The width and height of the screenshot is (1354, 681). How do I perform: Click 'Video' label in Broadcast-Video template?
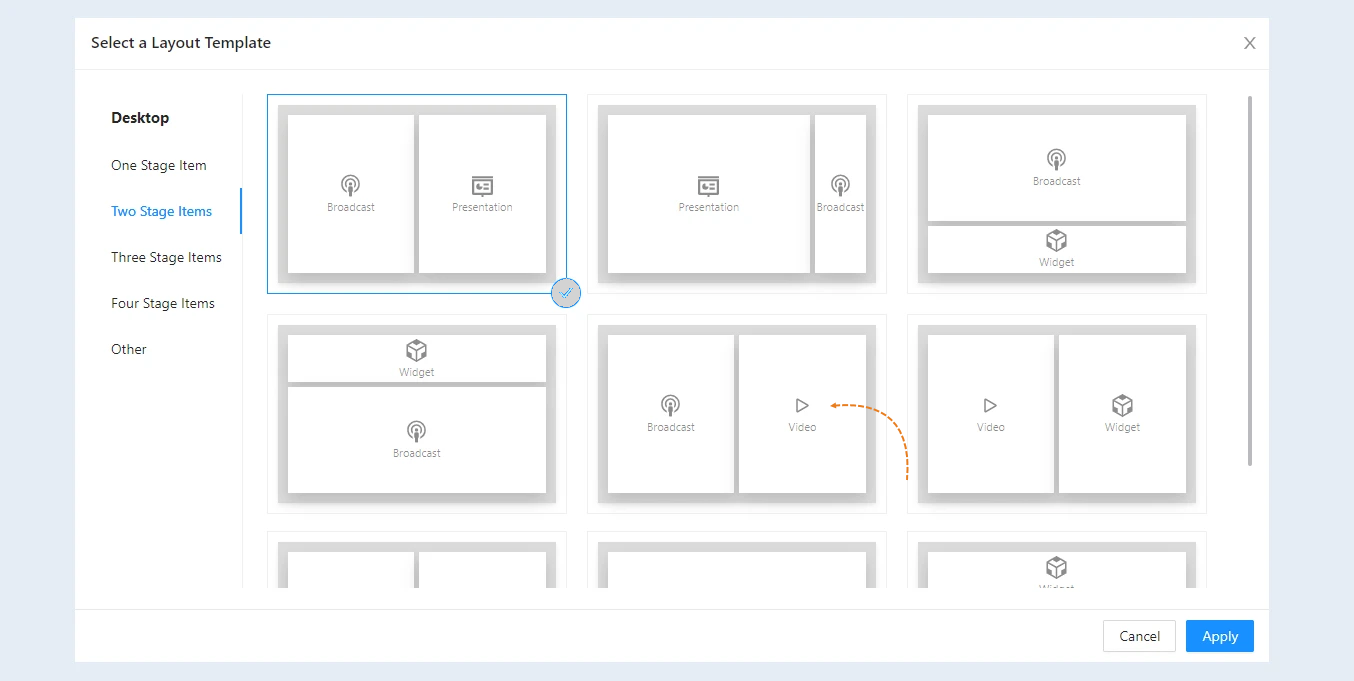802,428
